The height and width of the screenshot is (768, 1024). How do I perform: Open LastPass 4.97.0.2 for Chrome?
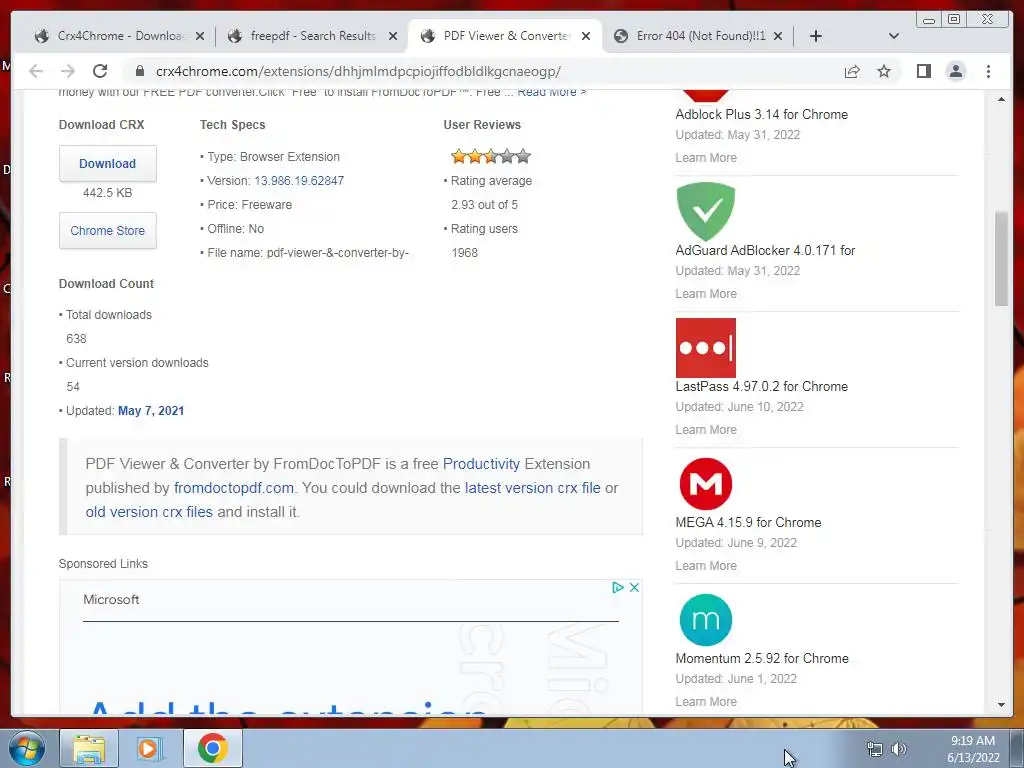(x=761, y=386)
